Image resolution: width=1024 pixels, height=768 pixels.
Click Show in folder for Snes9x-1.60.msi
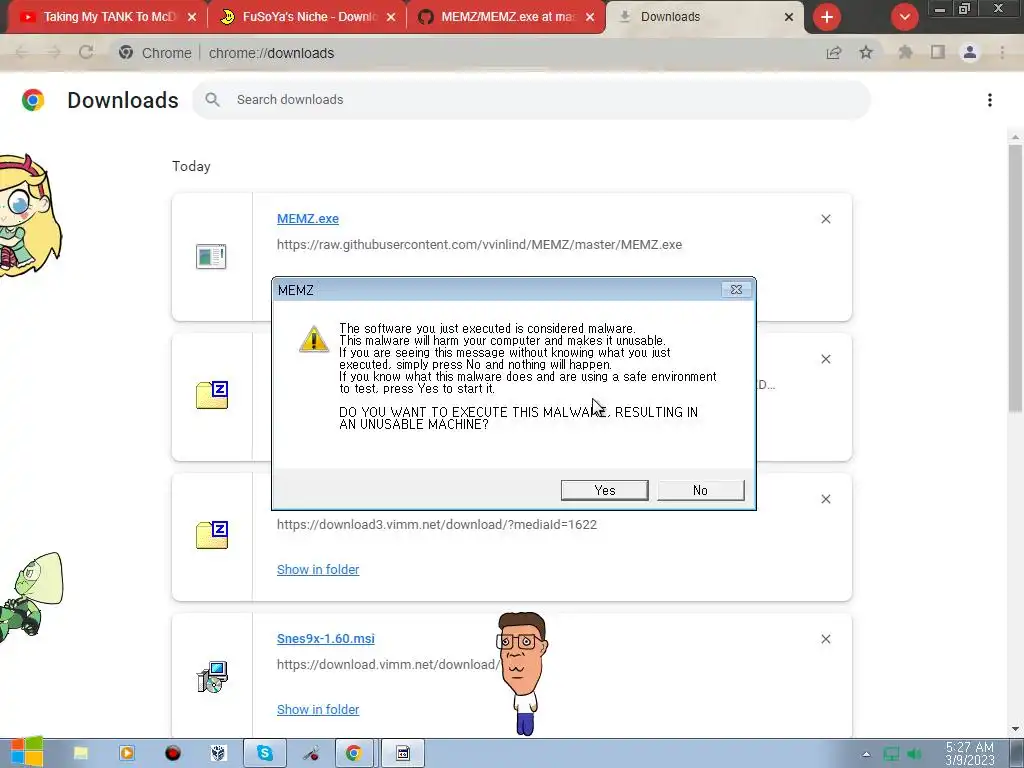[x=318, y=709]
